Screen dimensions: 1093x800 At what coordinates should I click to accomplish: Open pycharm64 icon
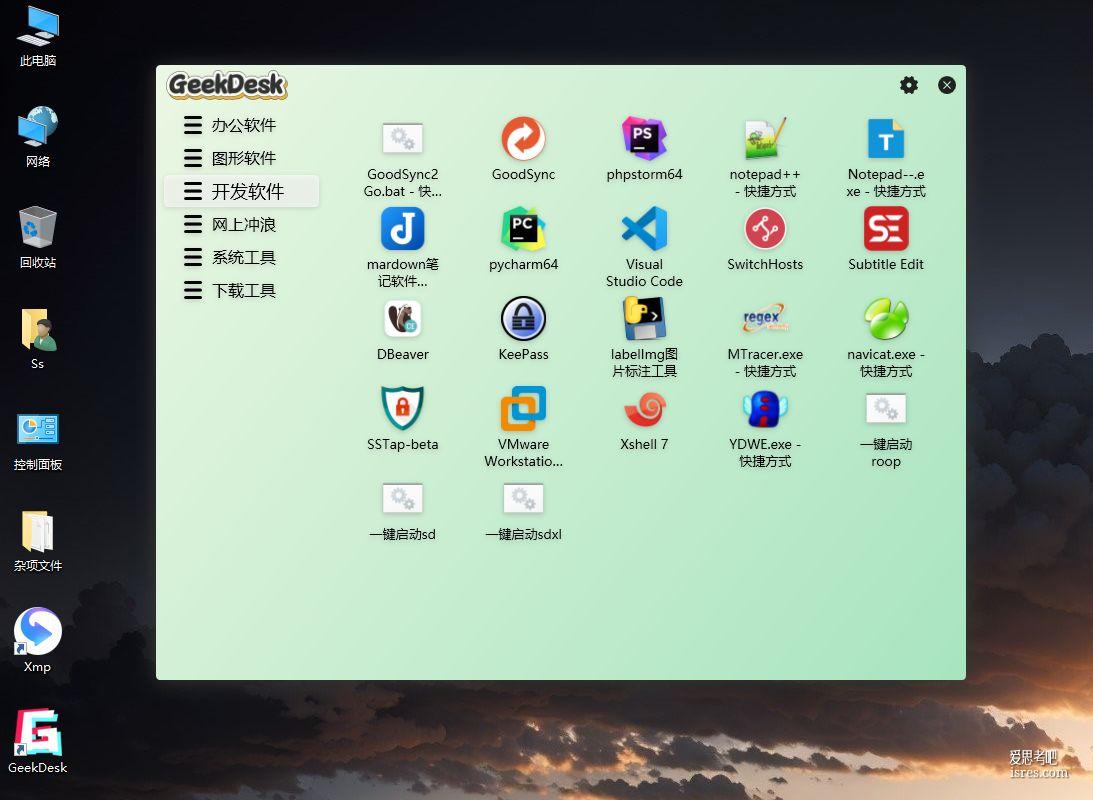pyautogui.click(x=523, y=229)
